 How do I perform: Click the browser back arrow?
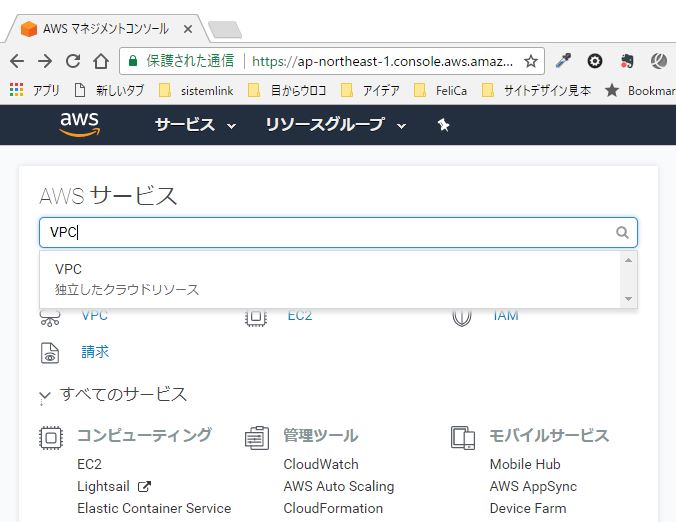tap(17, 61)
